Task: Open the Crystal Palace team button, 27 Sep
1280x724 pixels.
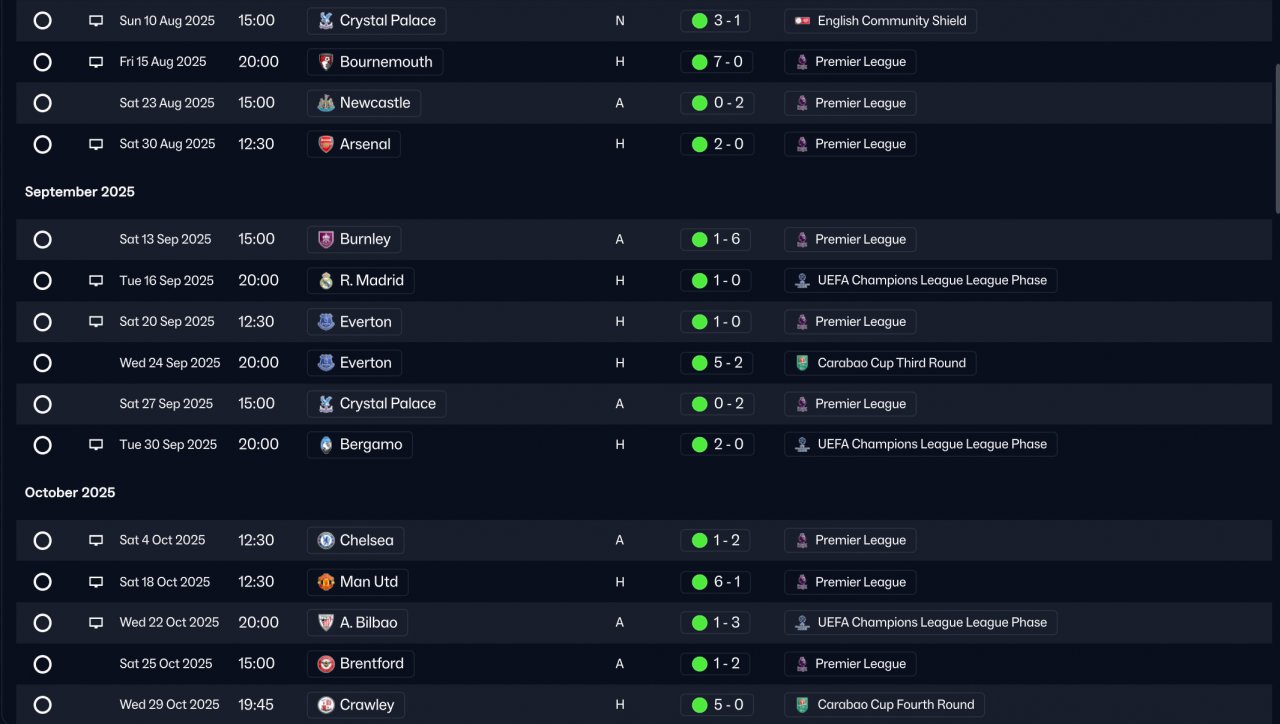Action: point(376,404)
